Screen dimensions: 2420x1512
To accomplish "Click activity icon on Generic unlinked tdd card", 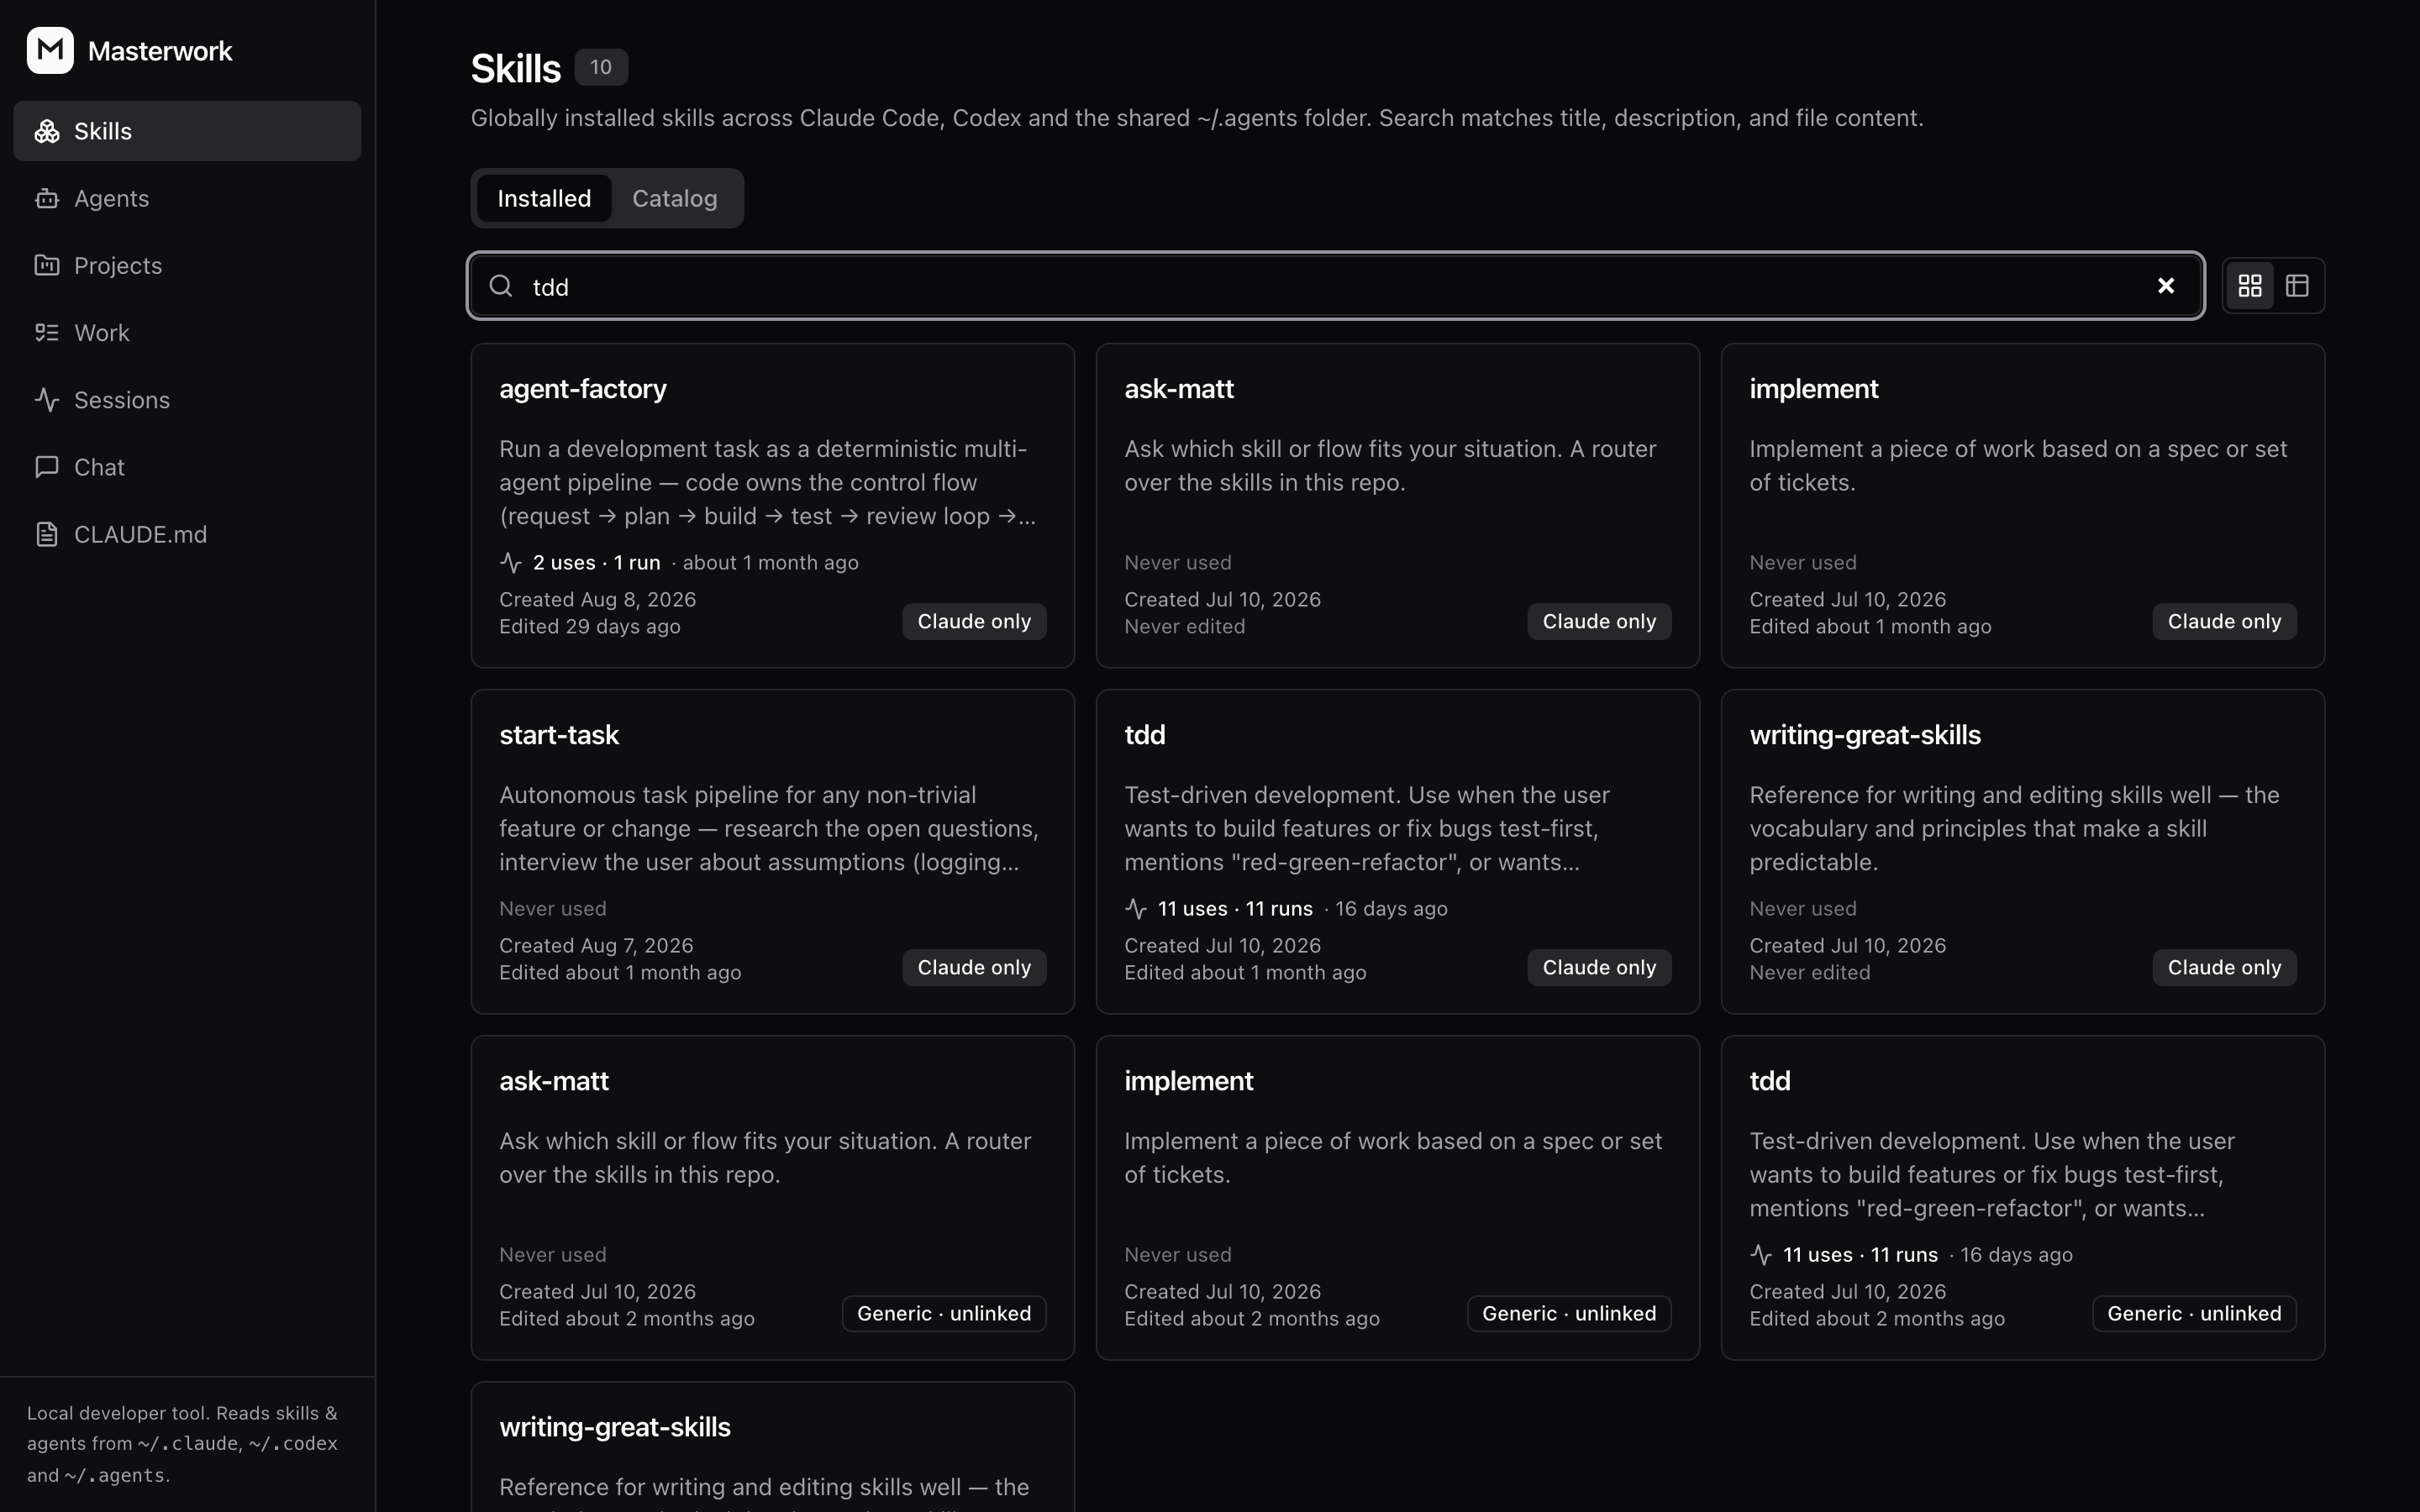I will (1761, 1255).
